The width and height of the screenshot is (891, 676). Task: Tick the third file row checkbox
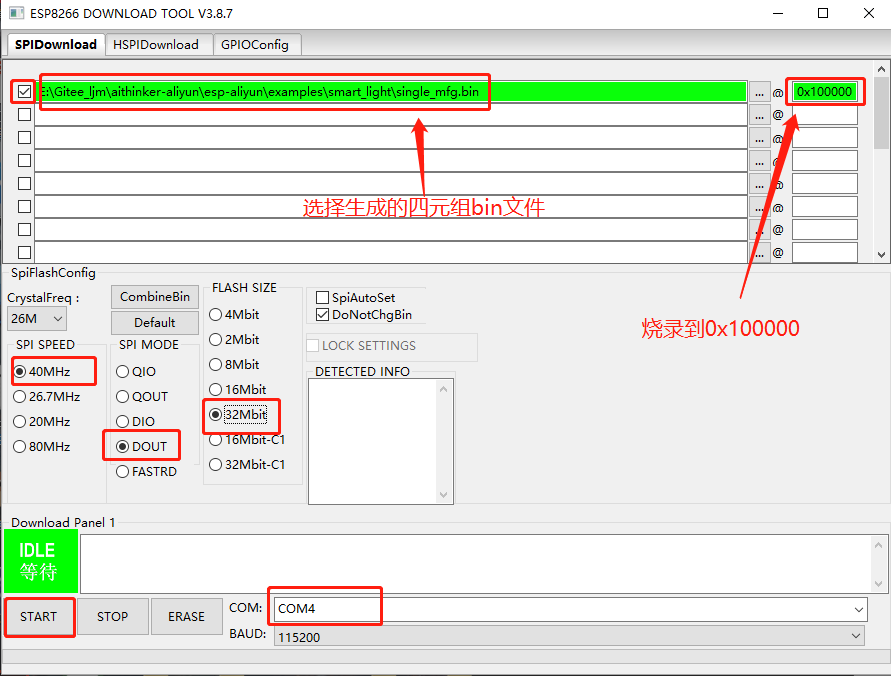(x=24, y=137)
